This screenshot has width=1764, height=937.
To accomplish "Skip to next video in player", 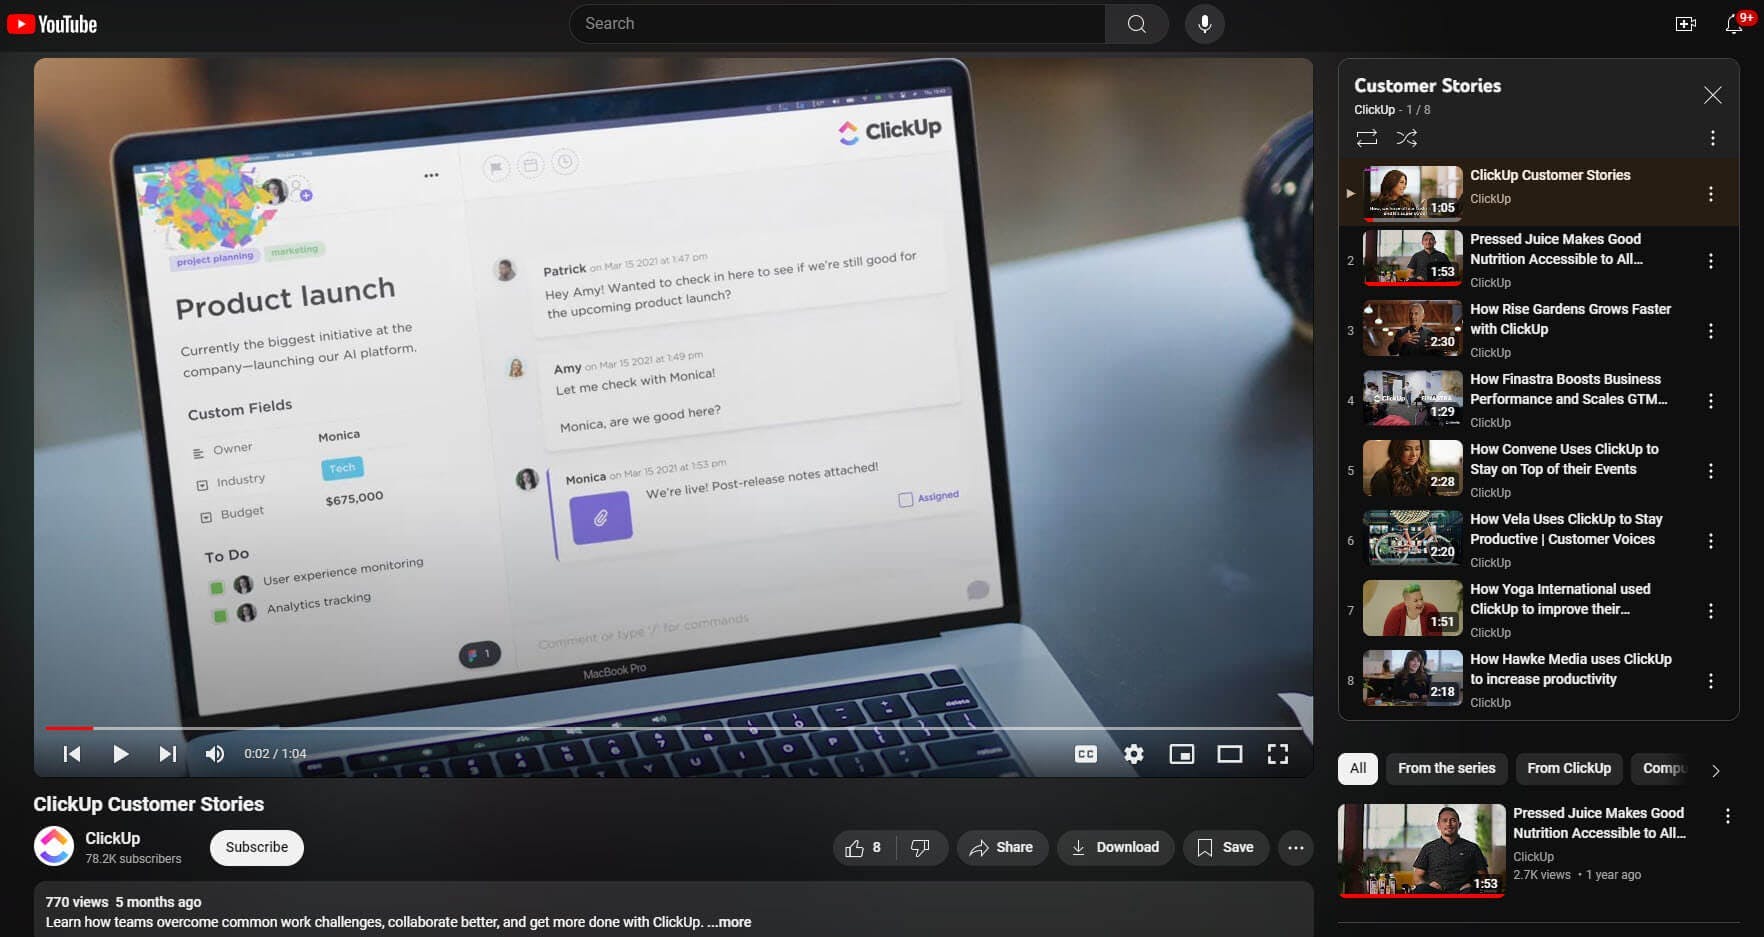I will (167, 754).
